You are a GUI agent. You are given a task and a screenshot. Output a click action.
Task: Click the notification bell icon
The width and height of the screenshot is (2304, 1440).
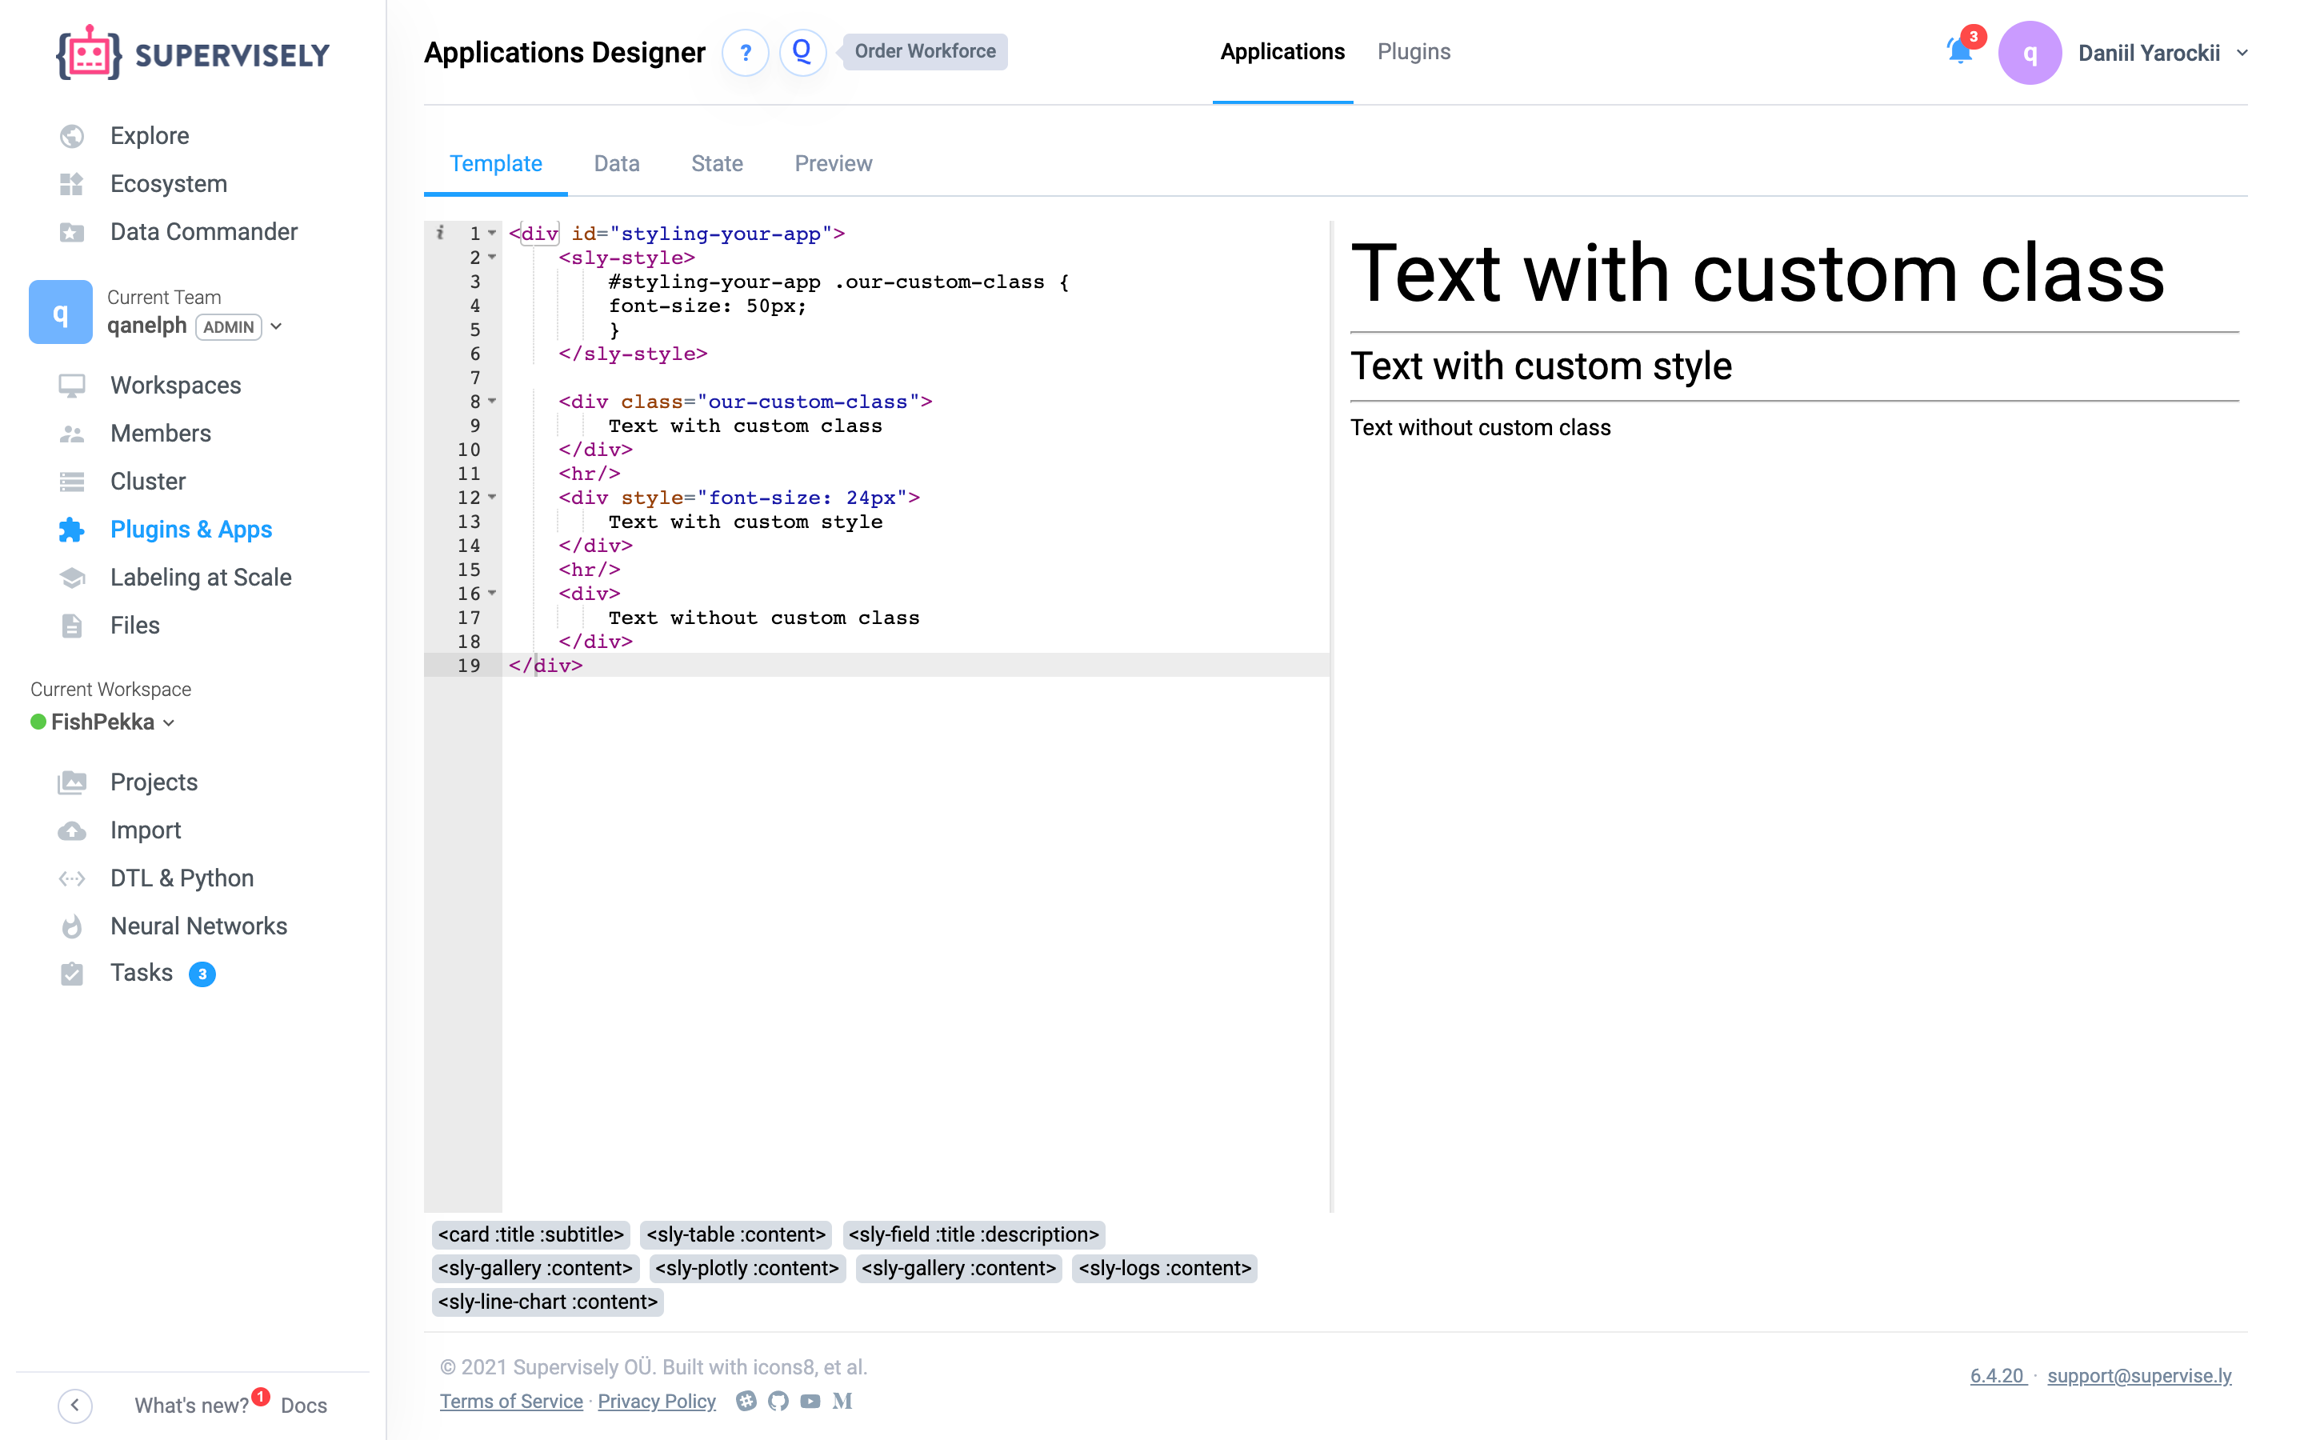click(1960, 51)
